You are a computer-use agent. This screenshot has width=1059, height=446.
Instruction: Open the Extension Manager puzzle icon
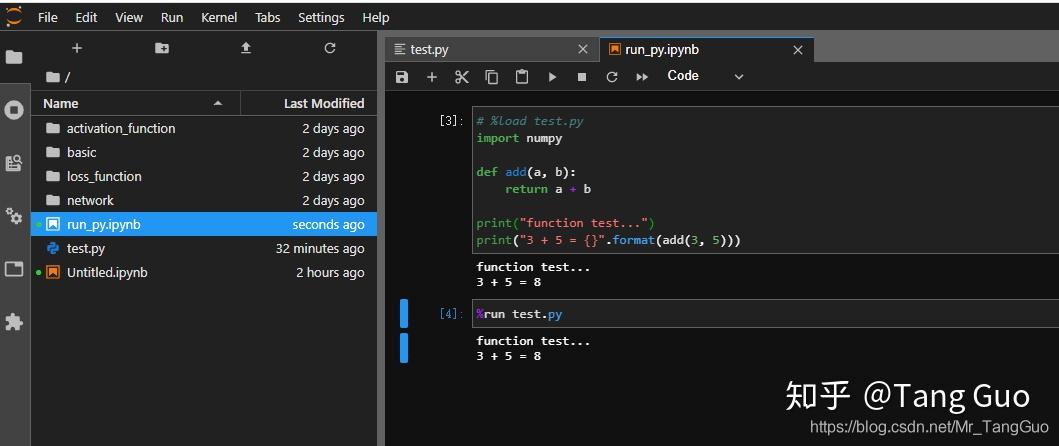(14, 322)
